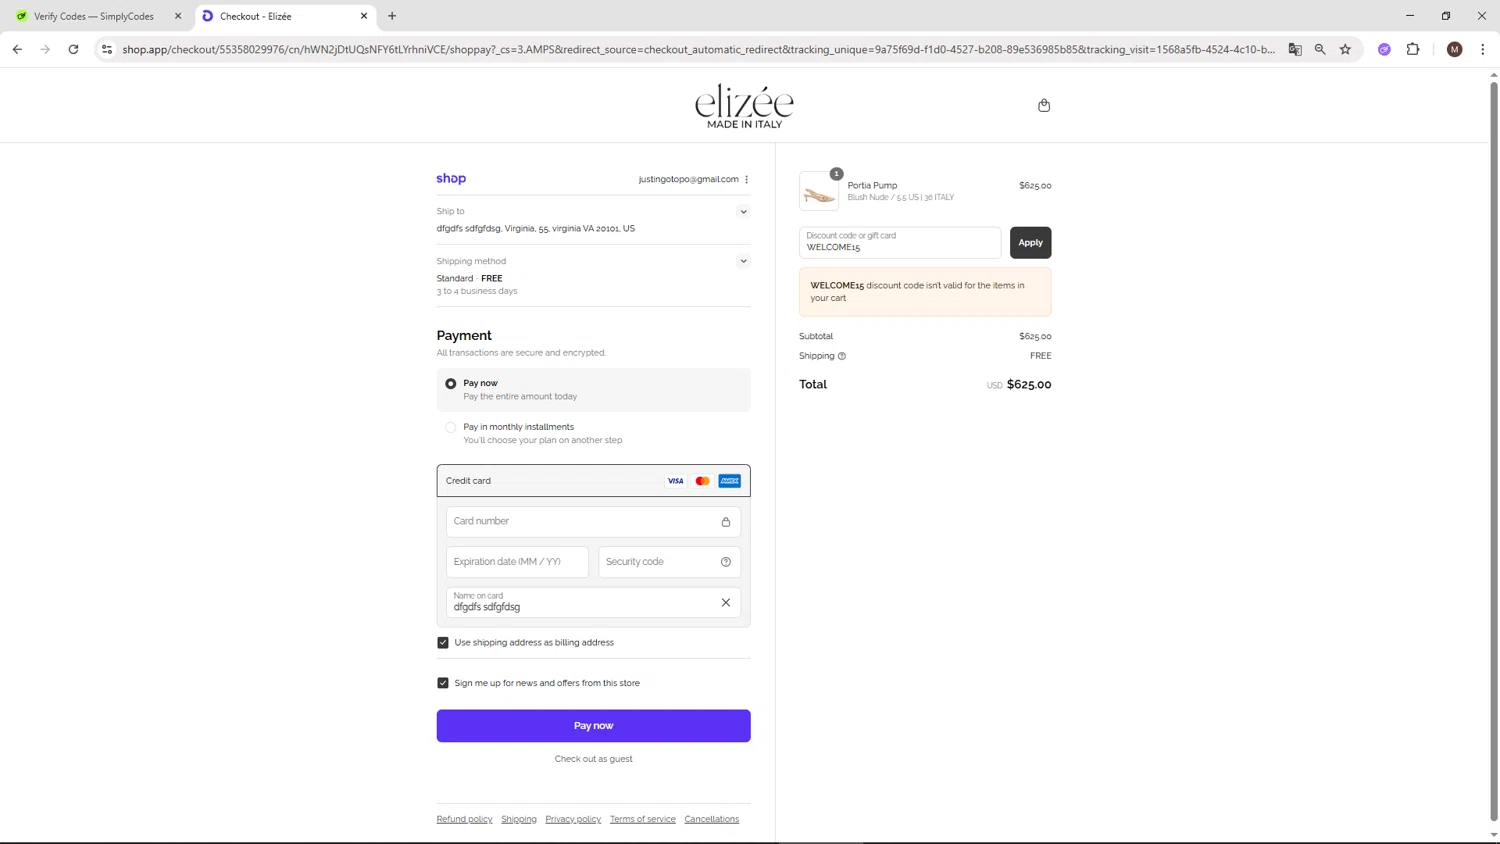Screen dimensions: 1500x844
Task: Click the security code help icon
Action: [726, 562]
